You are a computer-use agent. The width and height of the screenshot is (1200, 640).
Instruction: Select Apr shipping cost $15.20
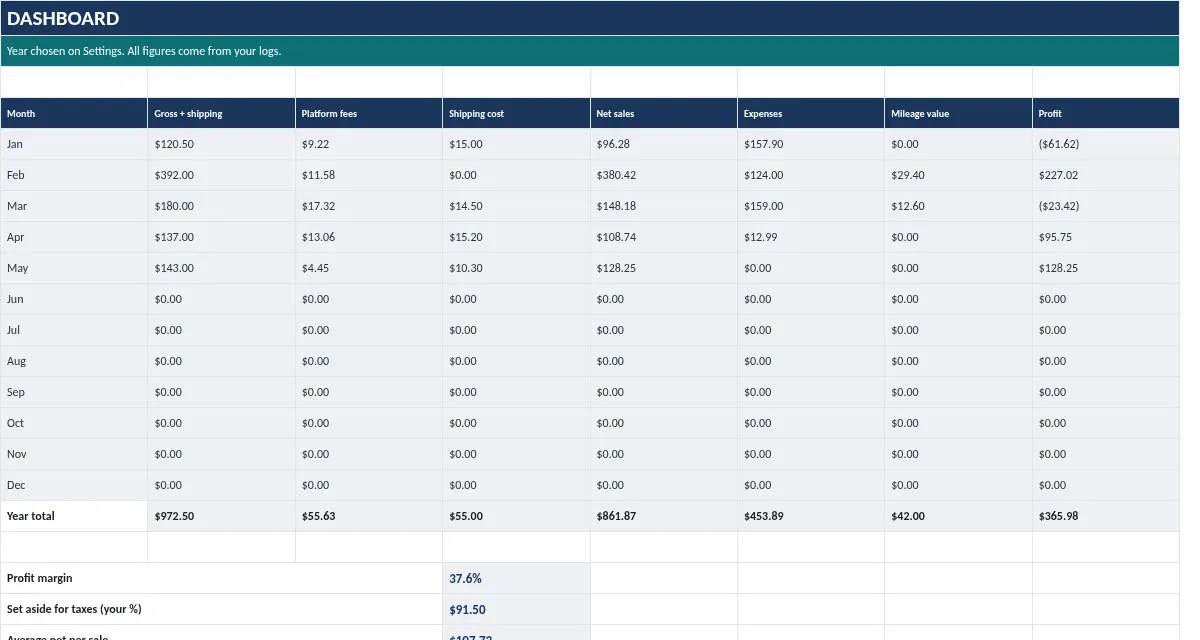tap(516, 237)
